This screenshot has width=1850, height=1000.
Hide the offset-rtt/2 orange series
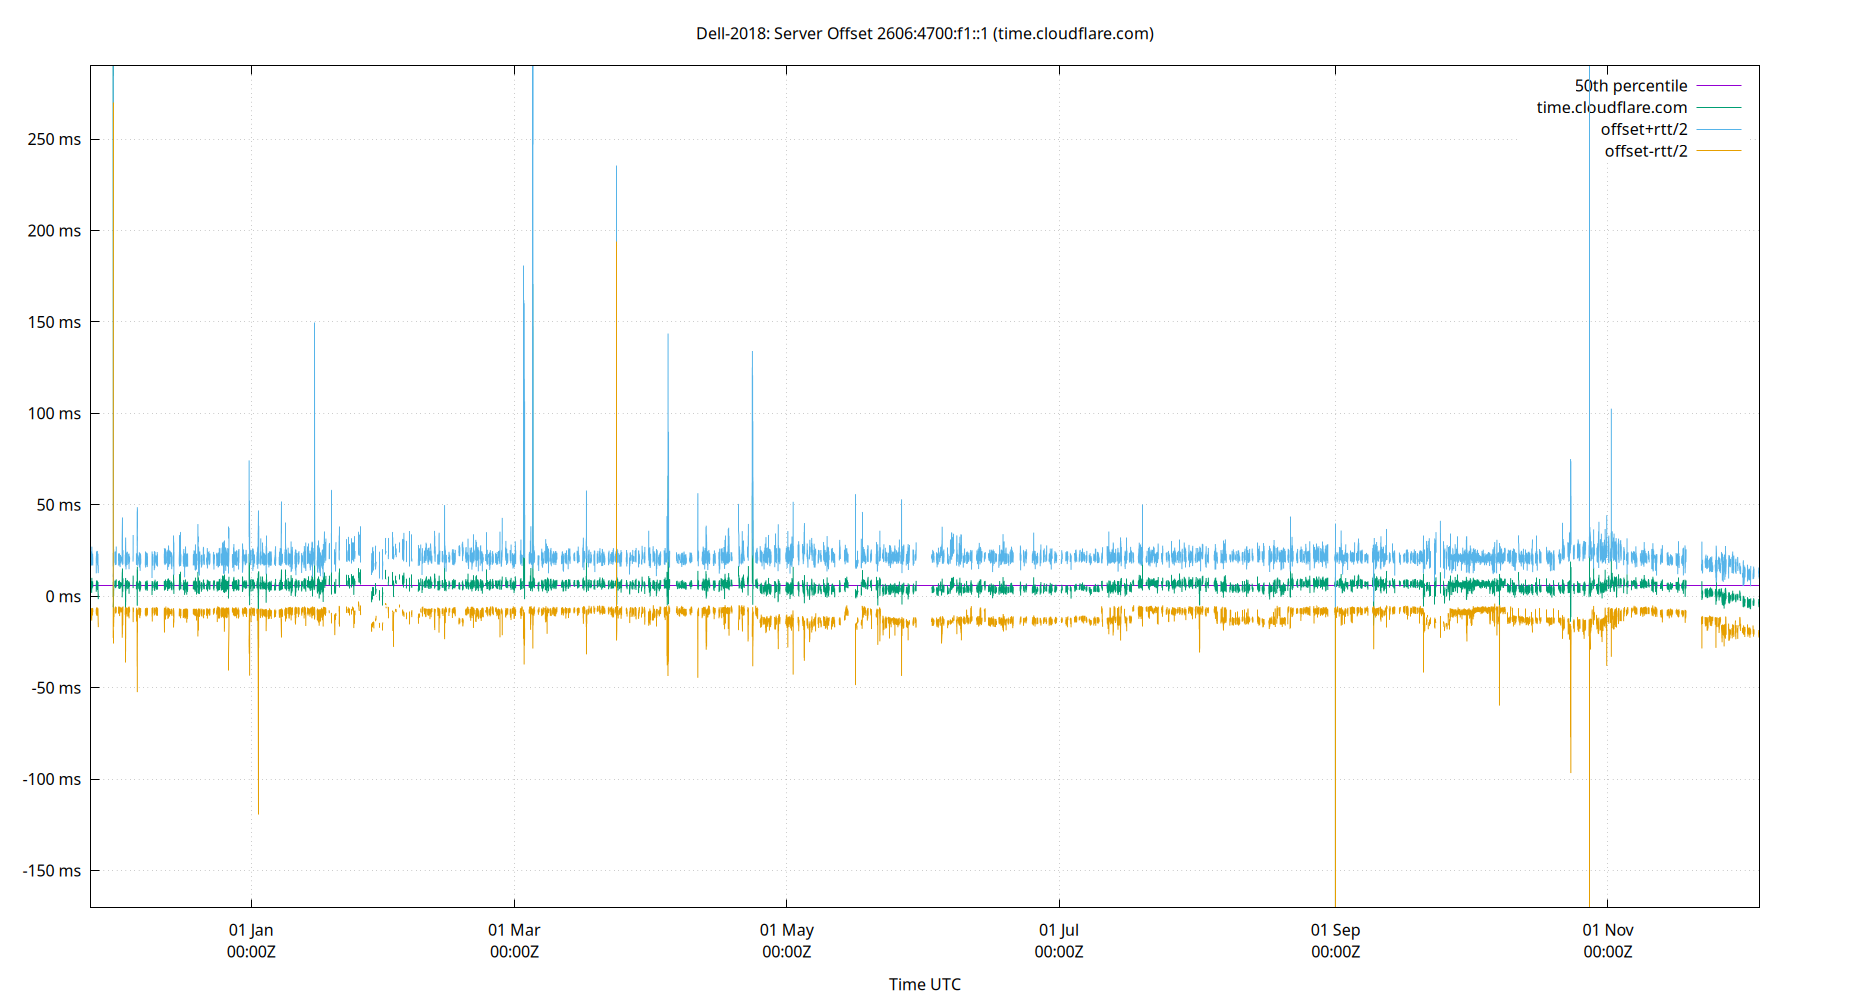(1644, 150)
